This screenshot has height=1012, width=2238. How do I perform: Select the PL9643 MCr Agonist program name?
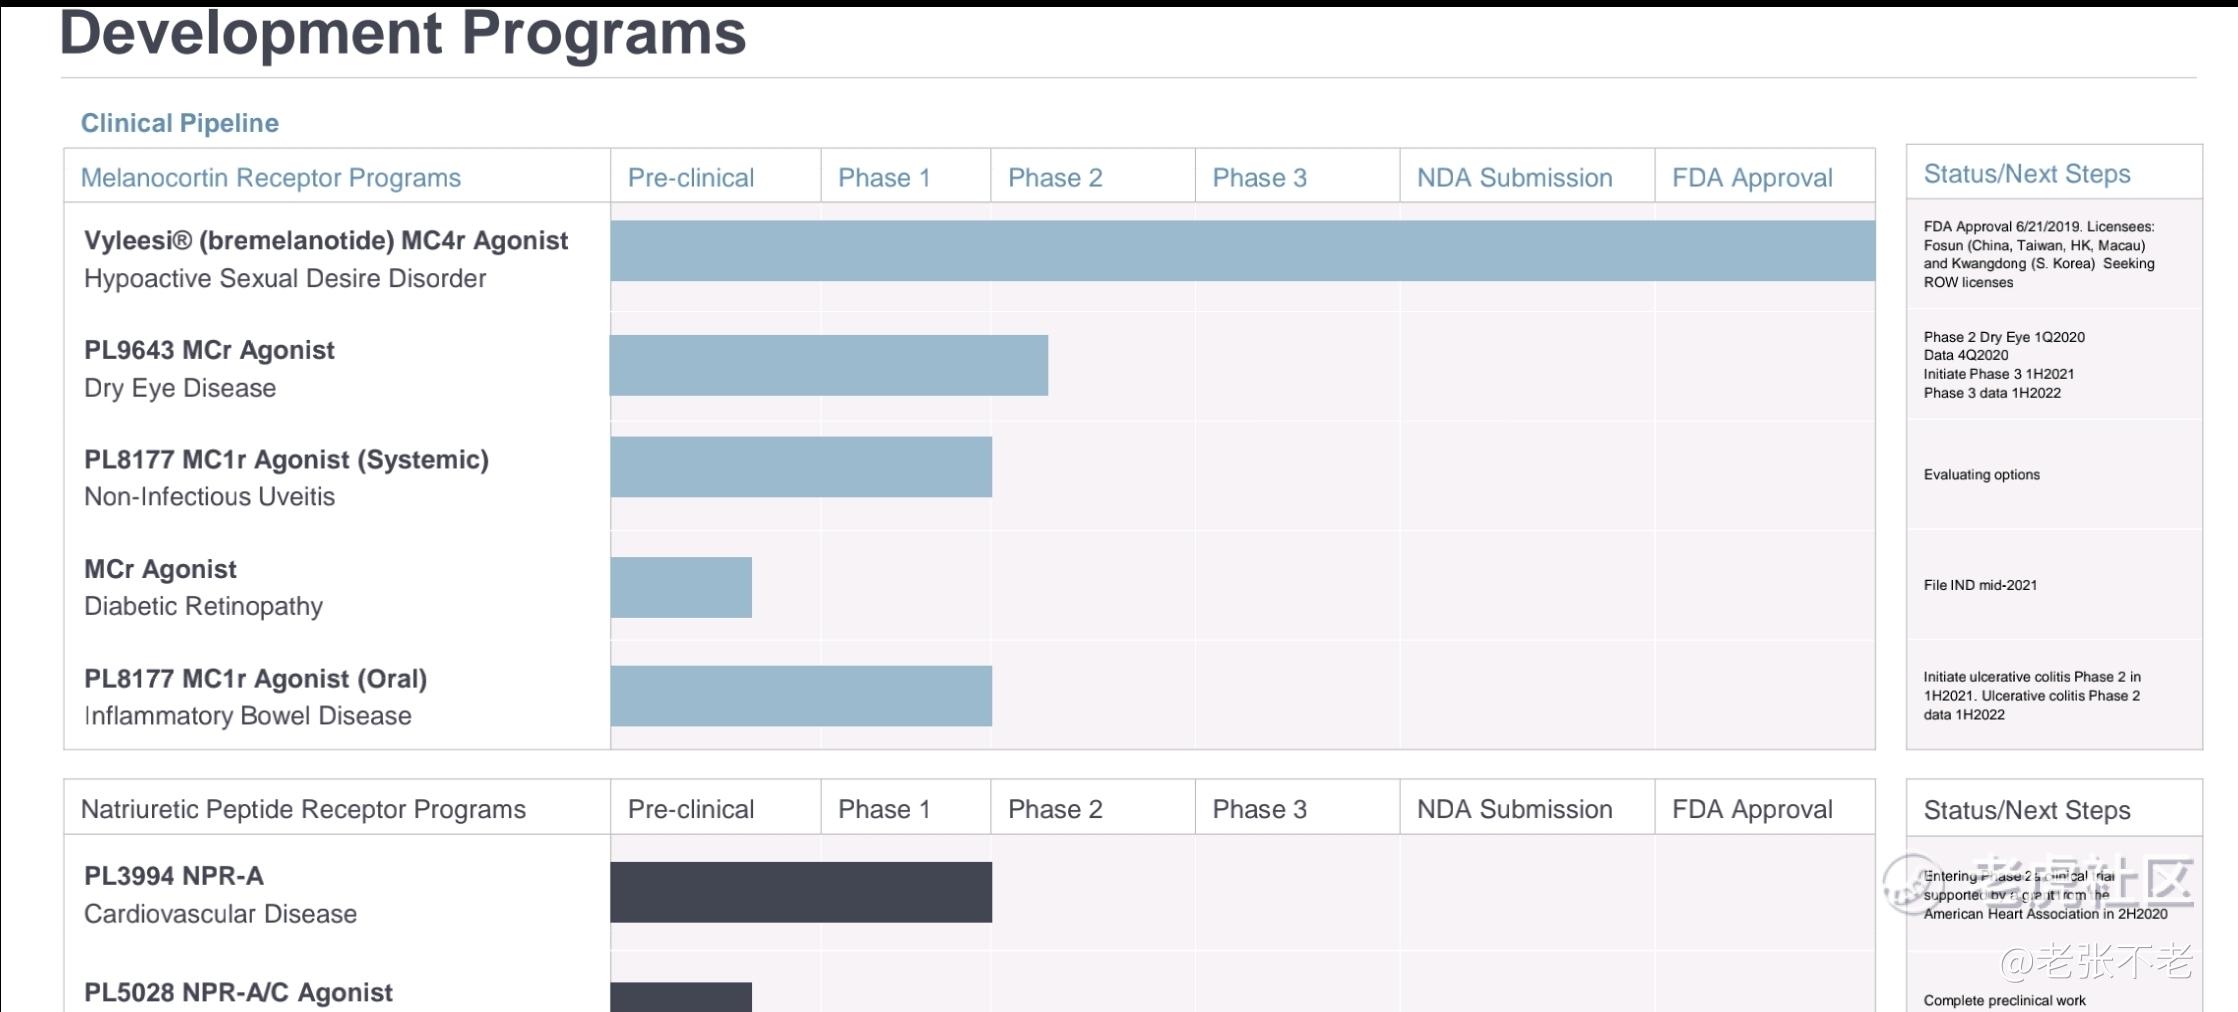click(x=209, y=350)
